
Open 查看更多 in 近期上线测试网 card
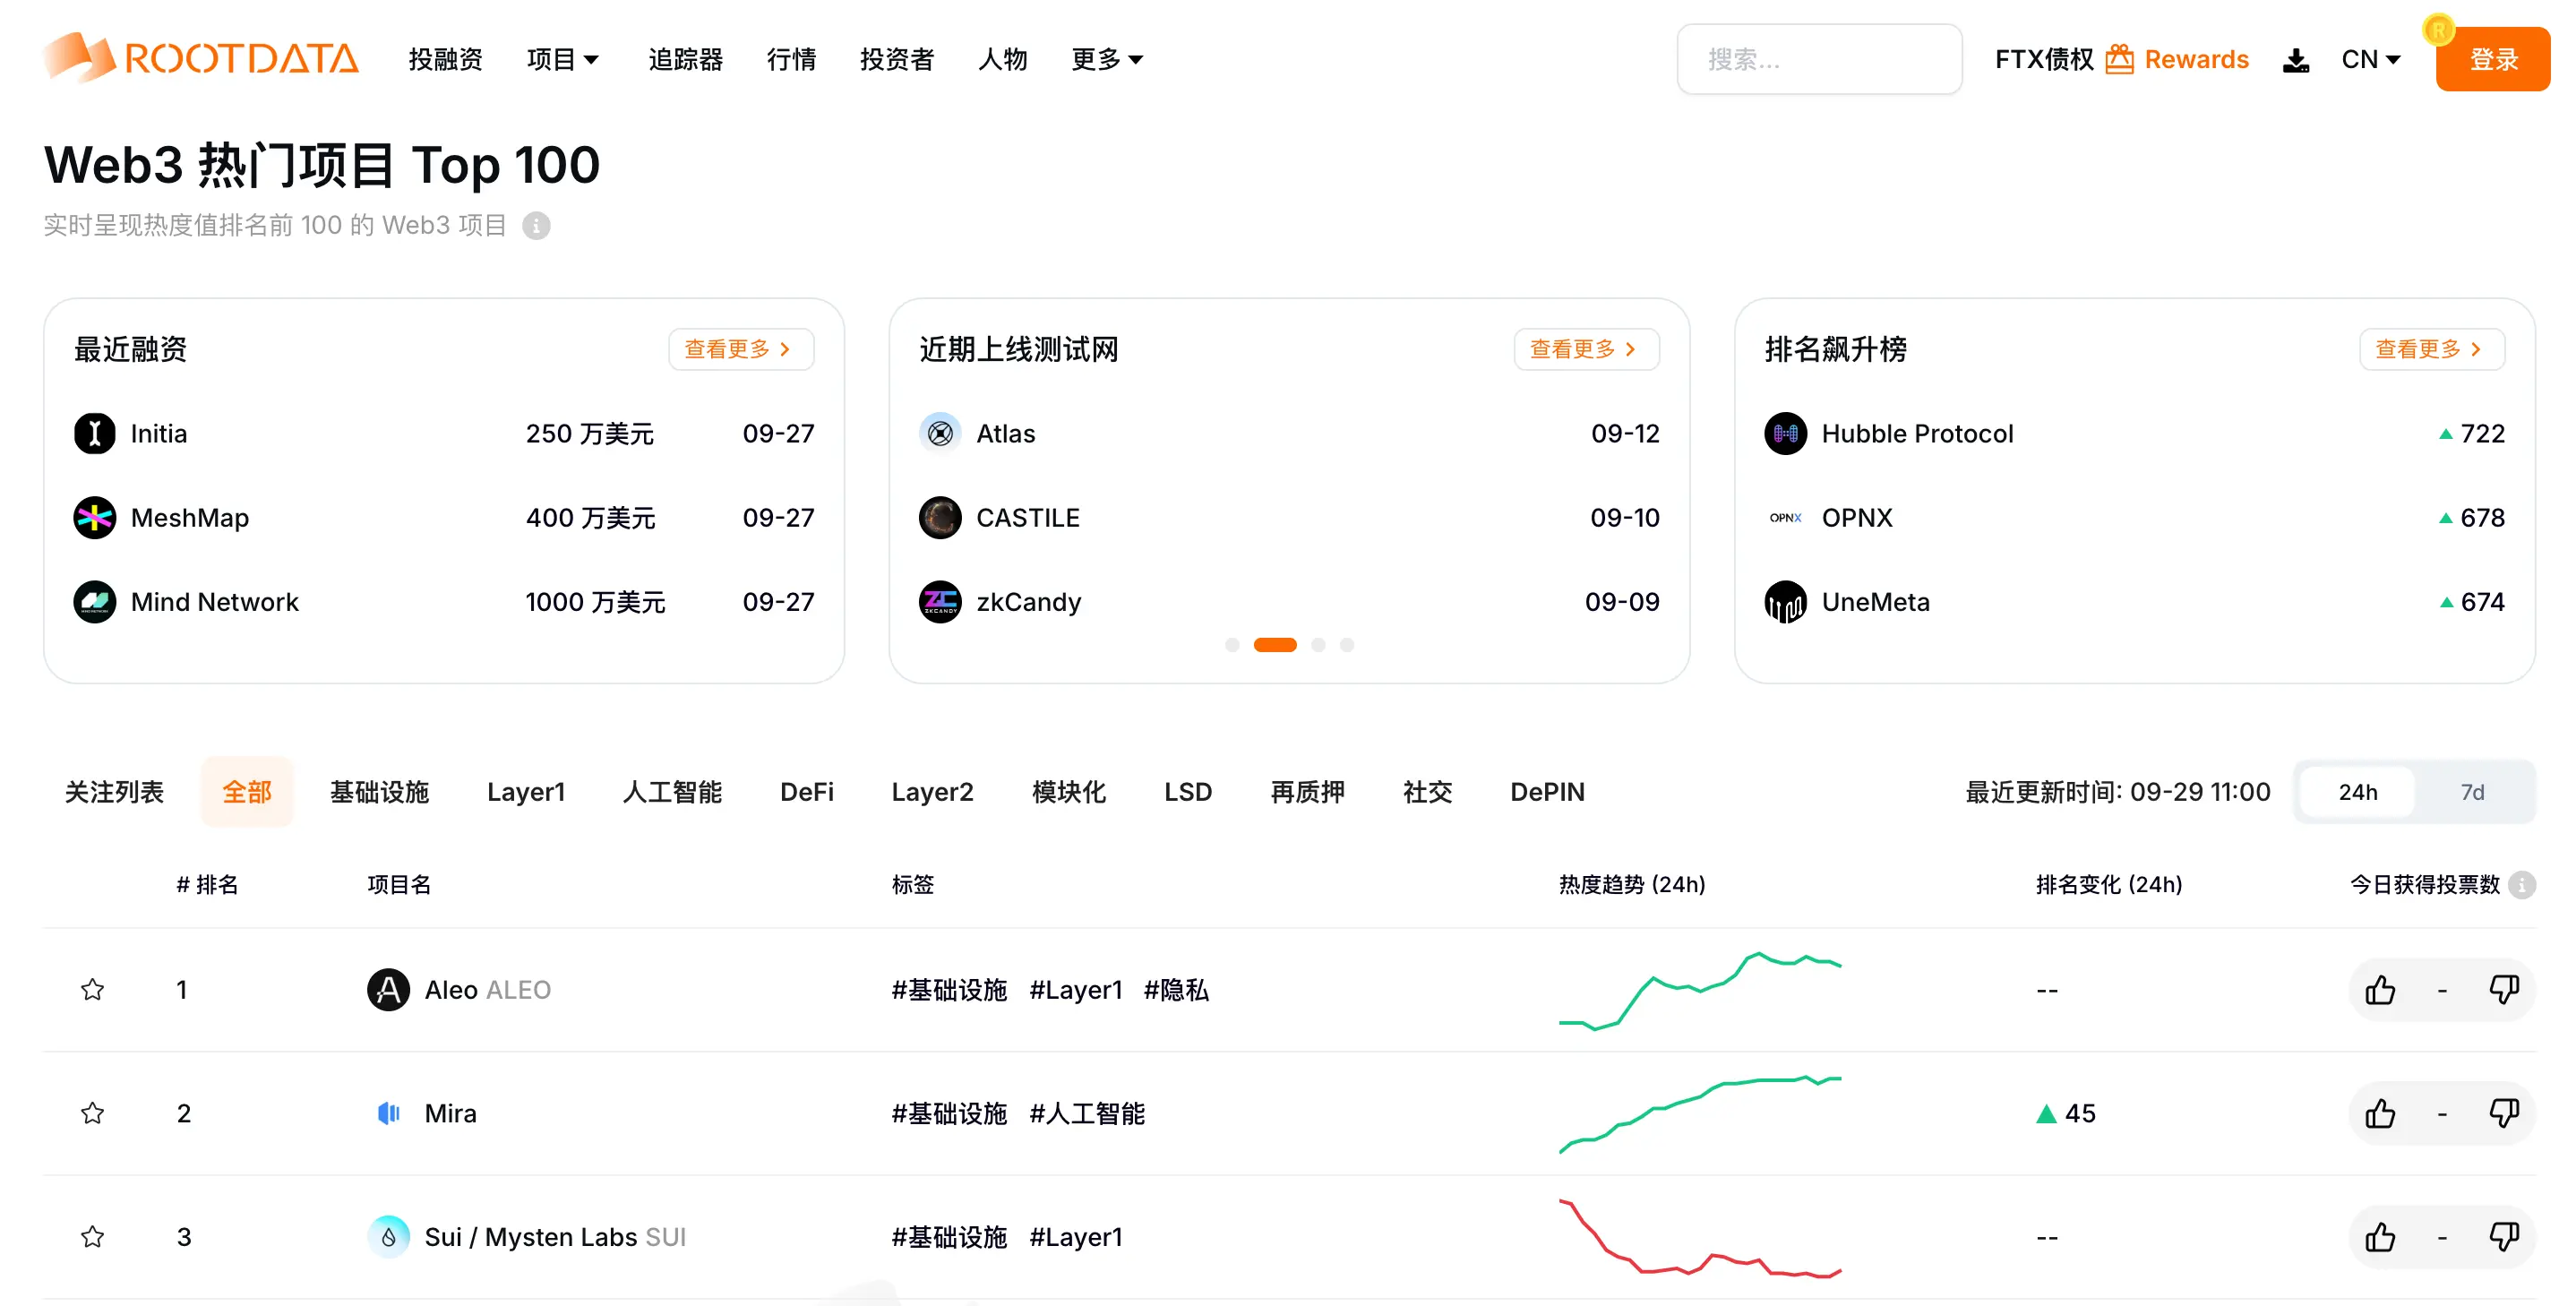(1586, 349)
